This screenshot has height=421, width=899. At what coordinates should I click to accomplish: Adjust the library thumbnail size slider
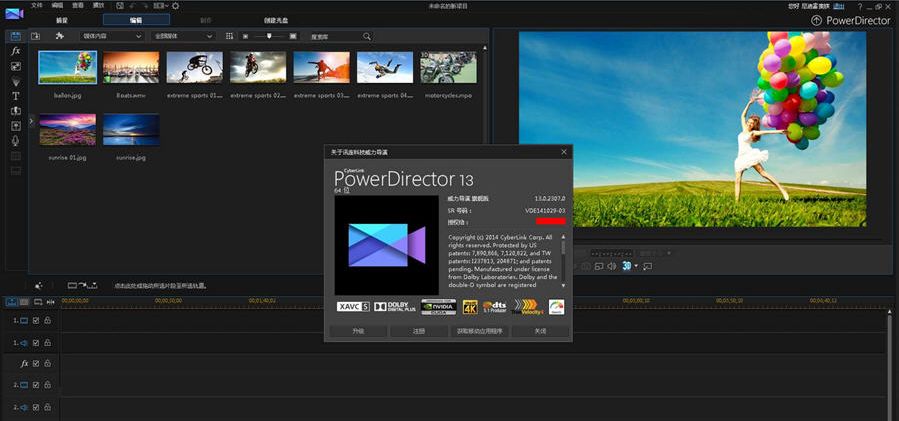(x=269, y=36)
